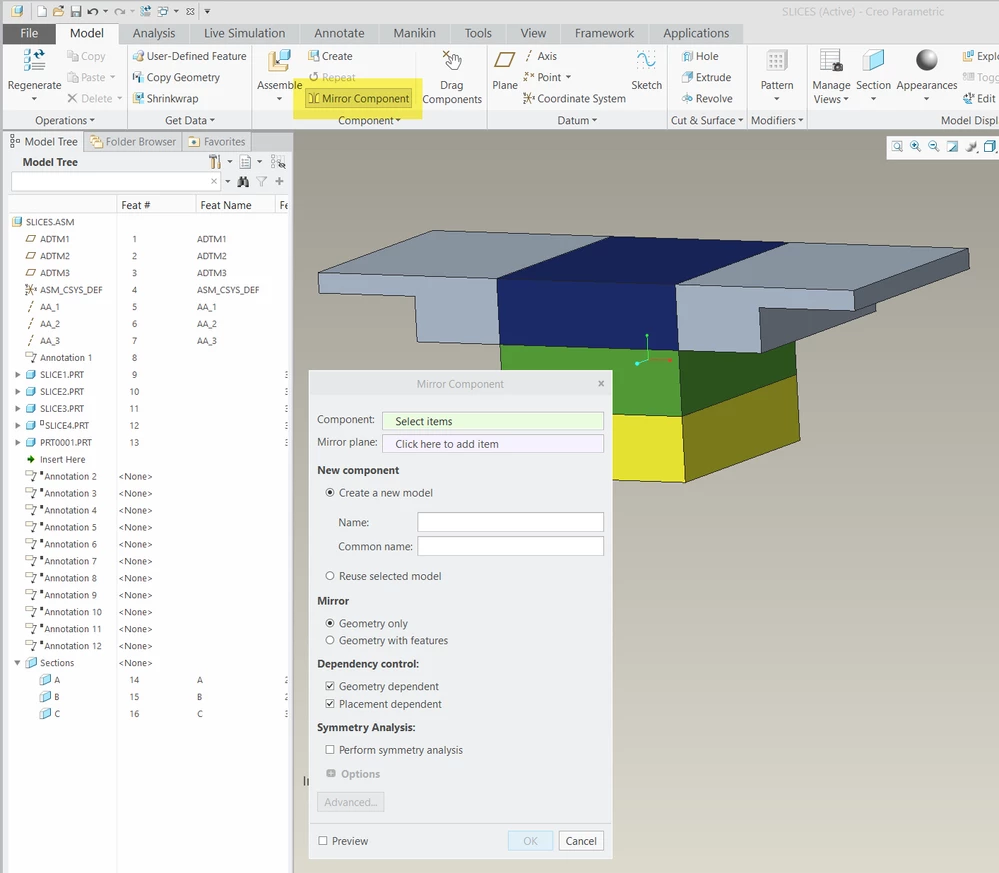Close the Mirror Component dialog
The height and width of the screenshot is (873, 999).
601,384
